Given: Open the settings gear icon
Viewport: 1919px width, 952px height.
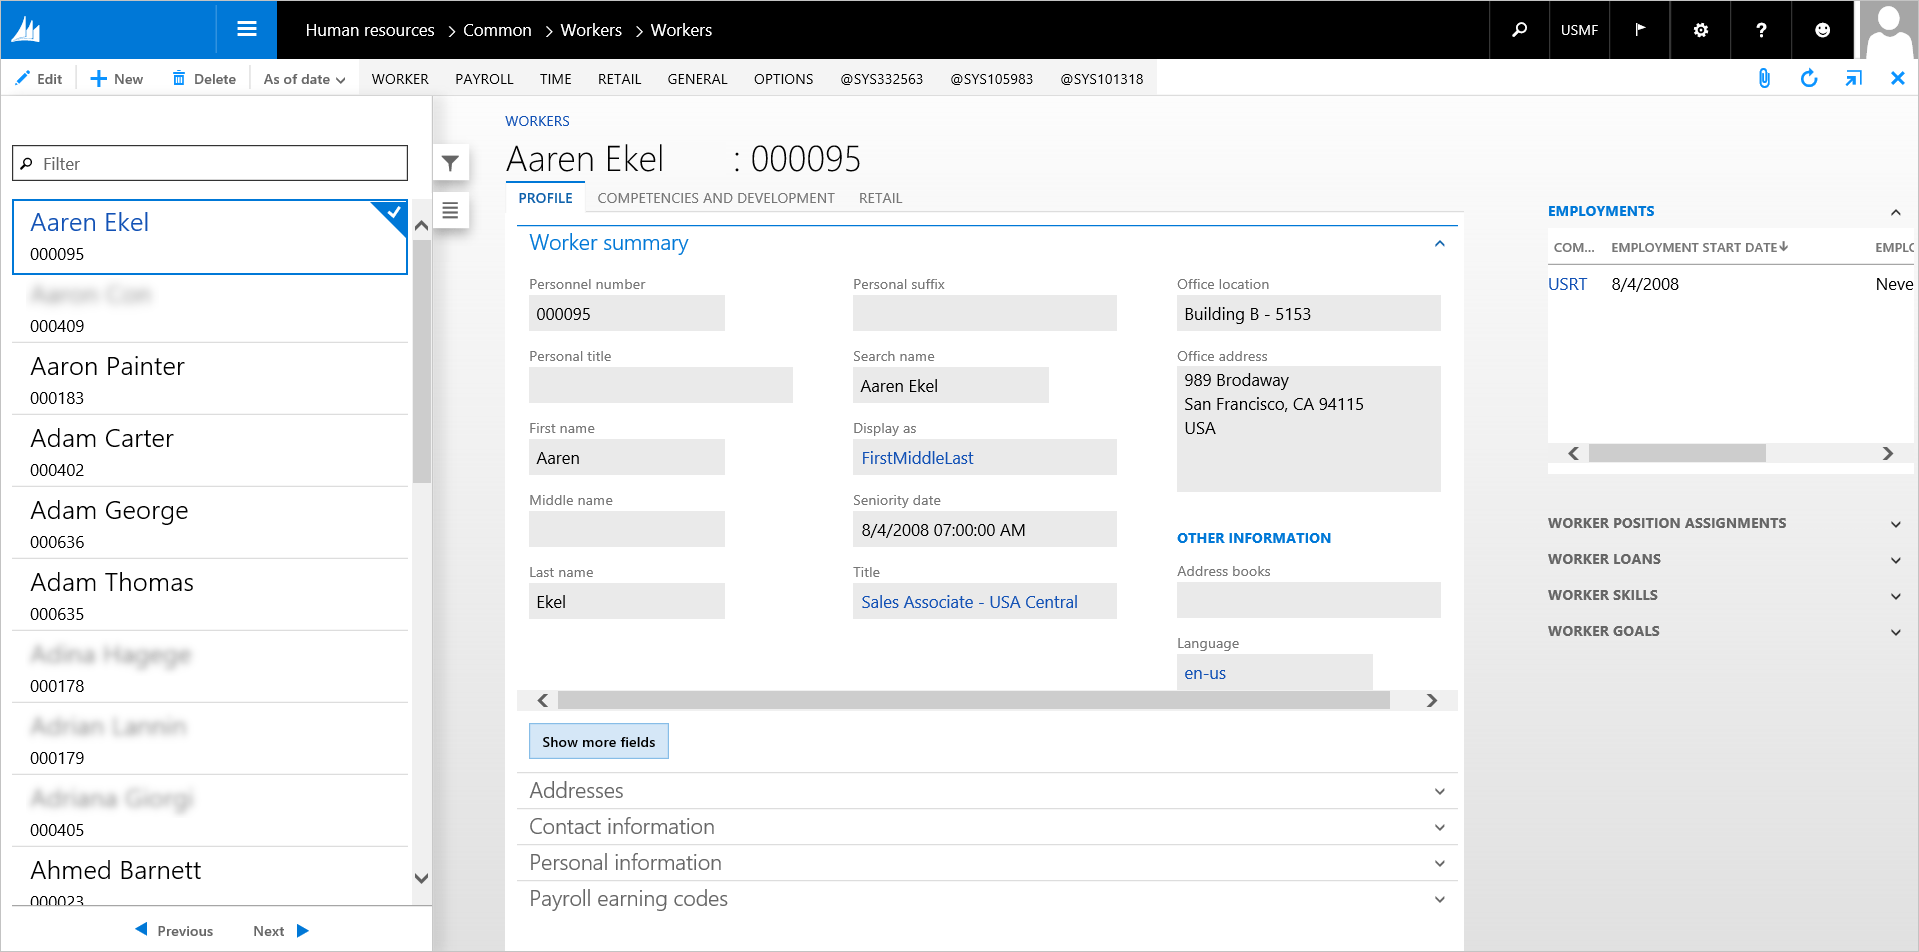Looking at the screenshot, I should (x=1700, y=30).
